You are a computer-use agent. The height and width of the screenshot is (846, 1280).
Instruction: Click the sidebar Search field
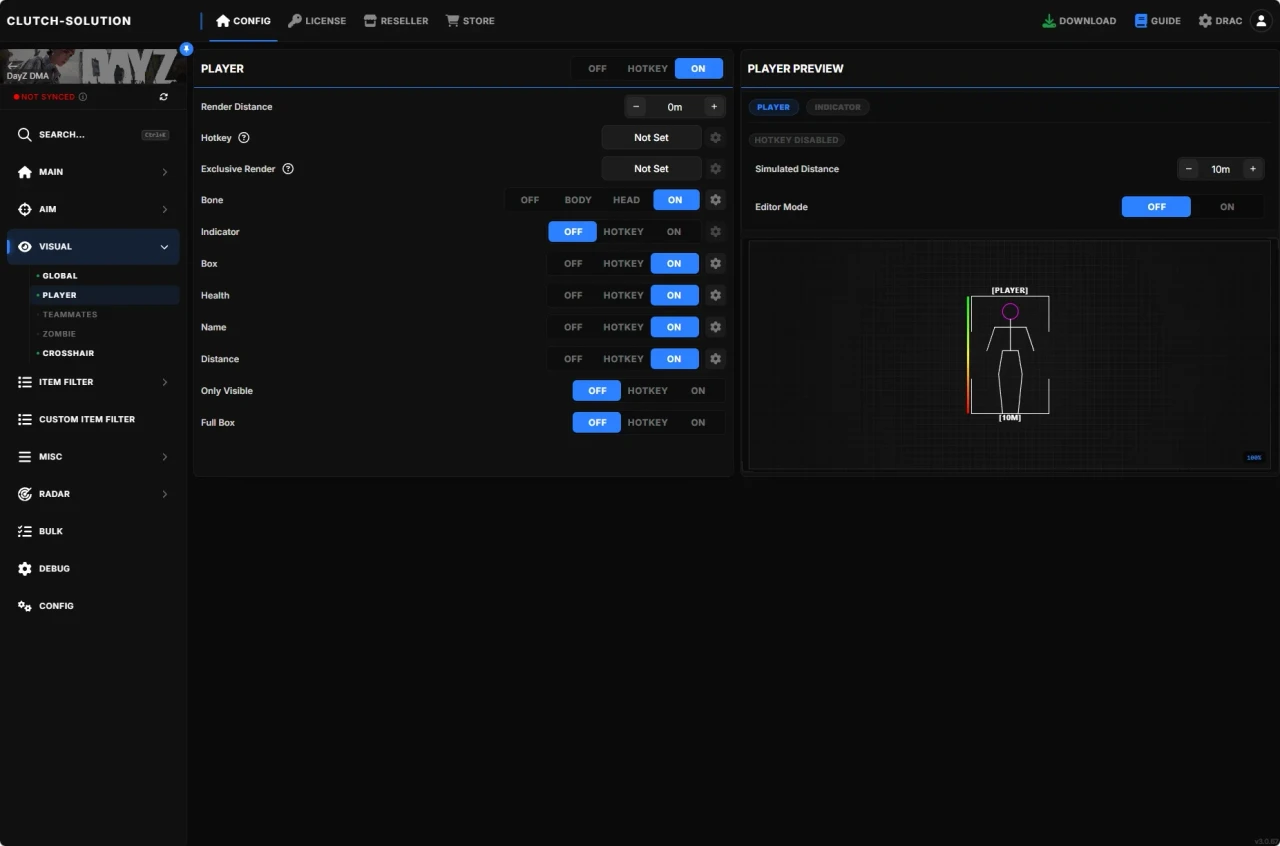pos(93,134)
